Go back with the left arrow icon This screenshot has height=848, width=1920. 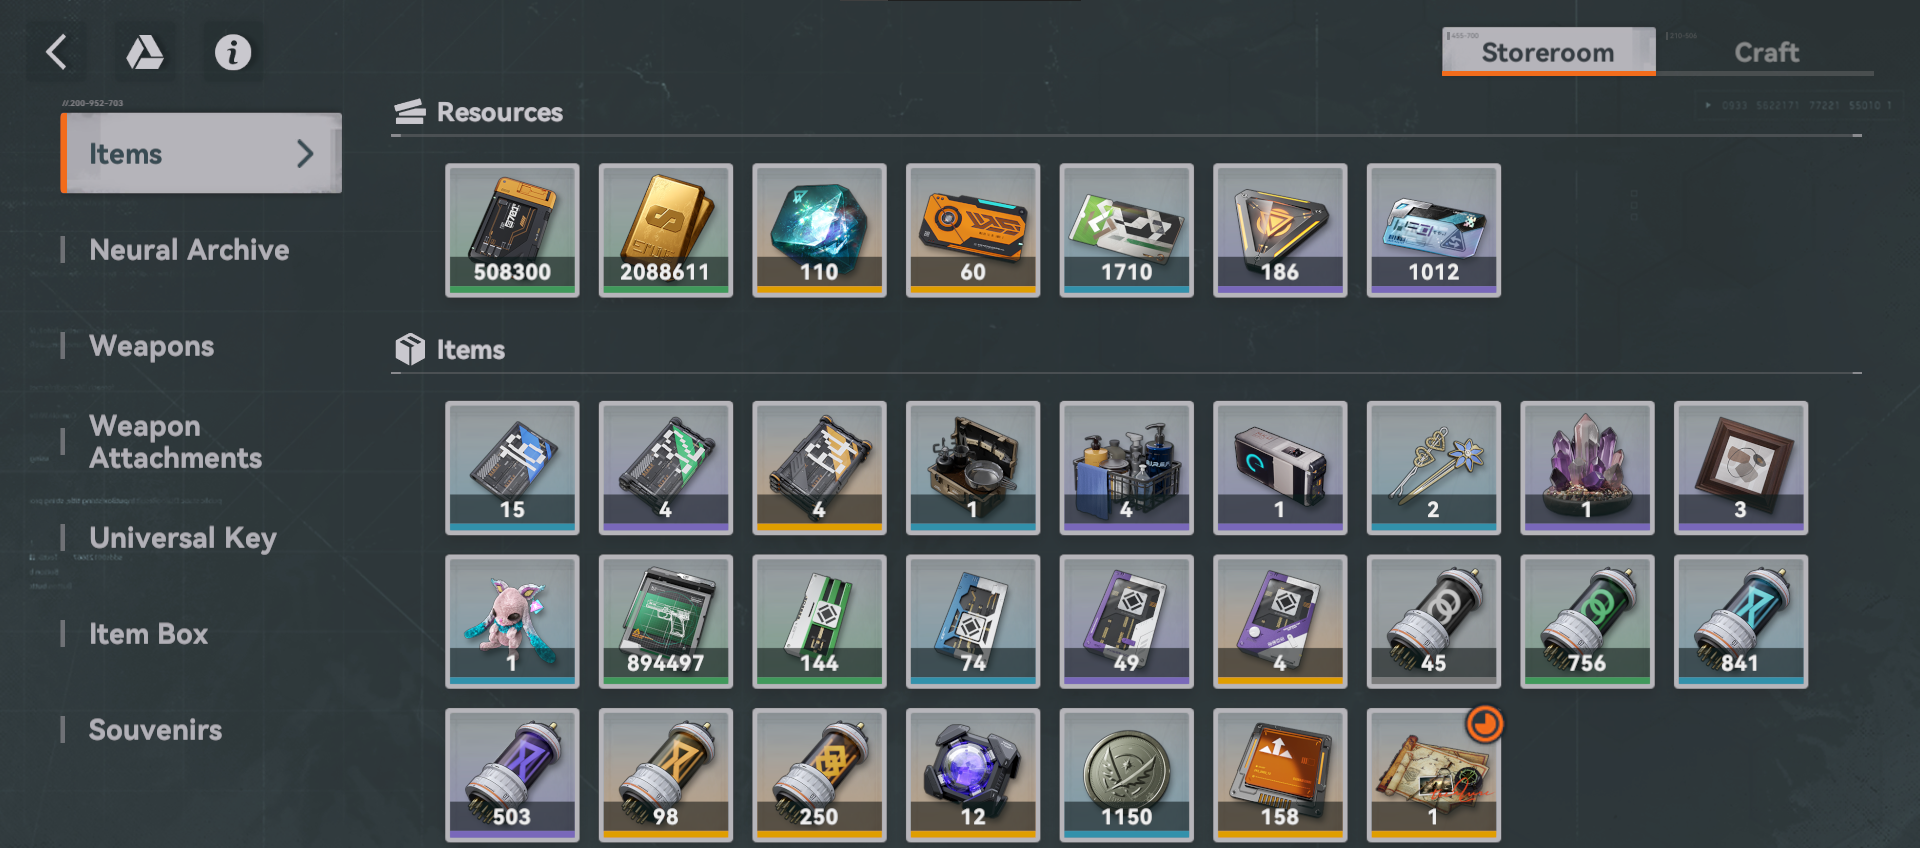point(57,52)
